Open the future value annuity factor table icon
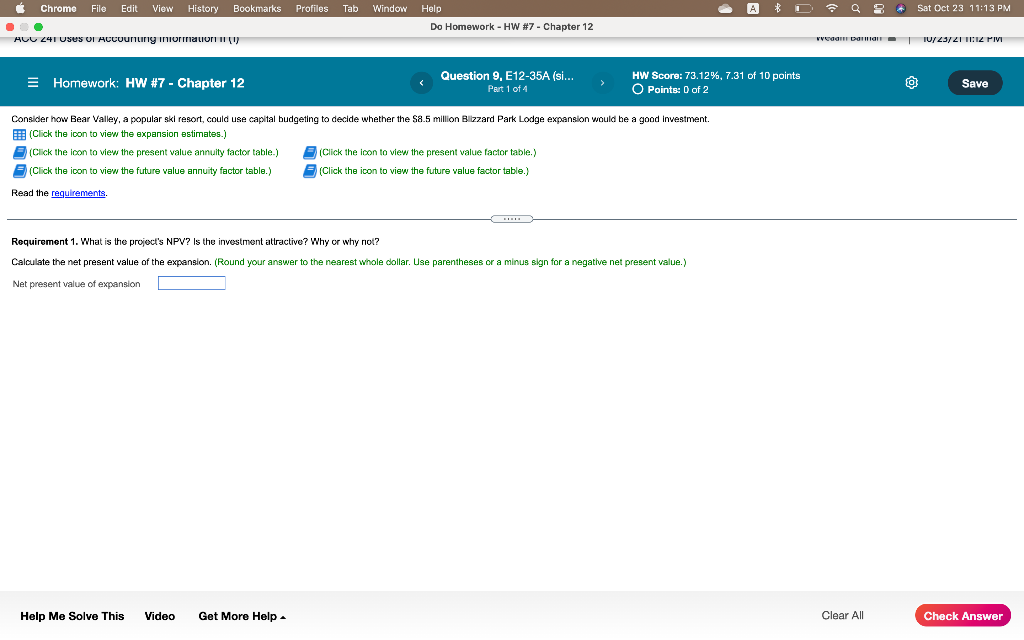 click(19, 170)
